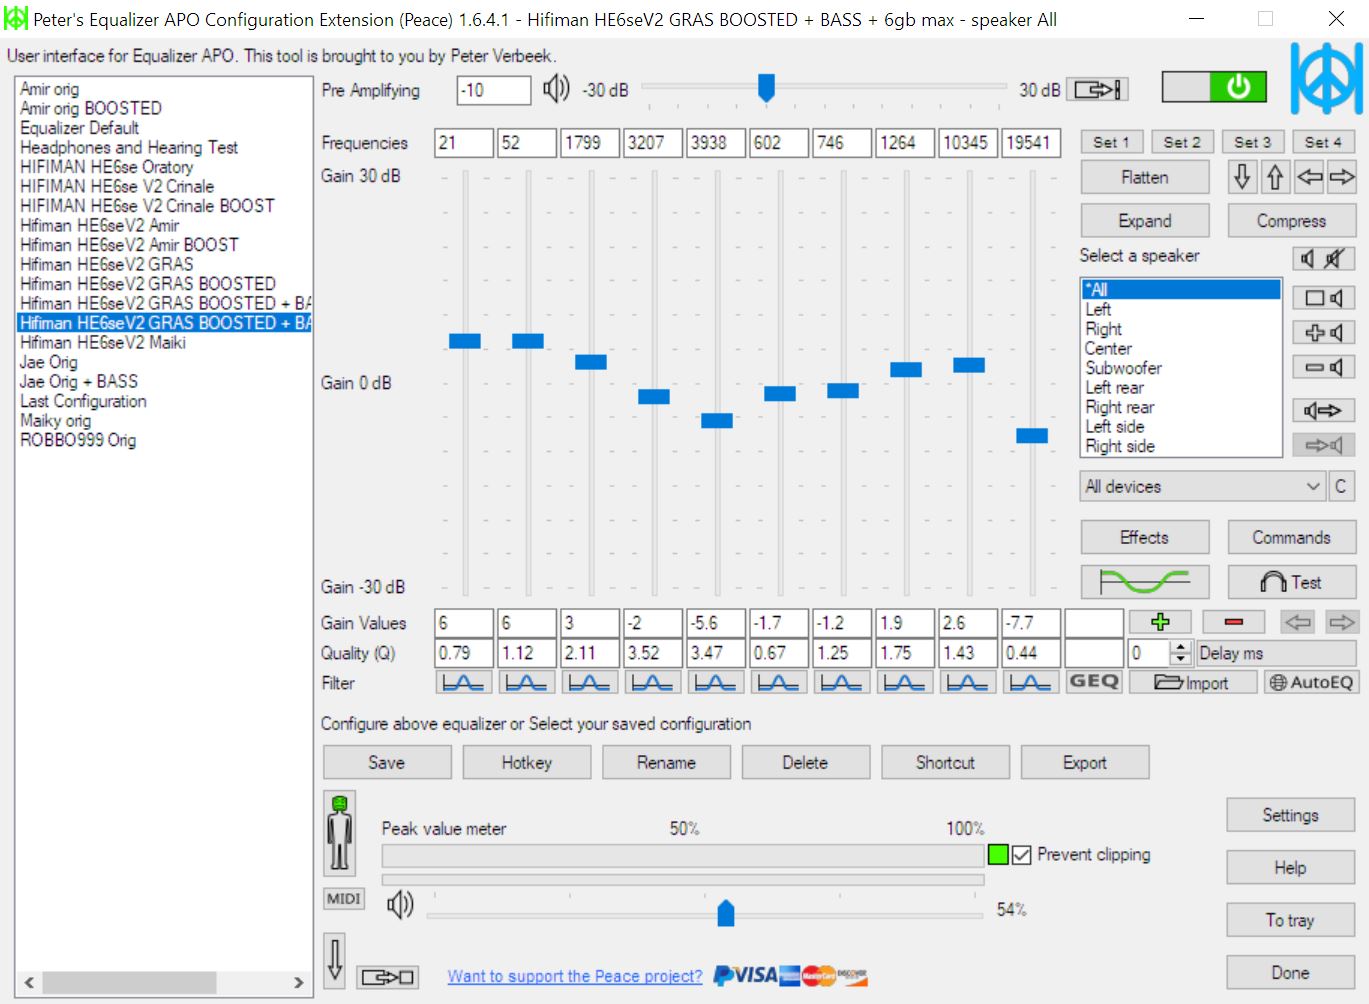Open the Effects panel

(x=1145, y=537)
